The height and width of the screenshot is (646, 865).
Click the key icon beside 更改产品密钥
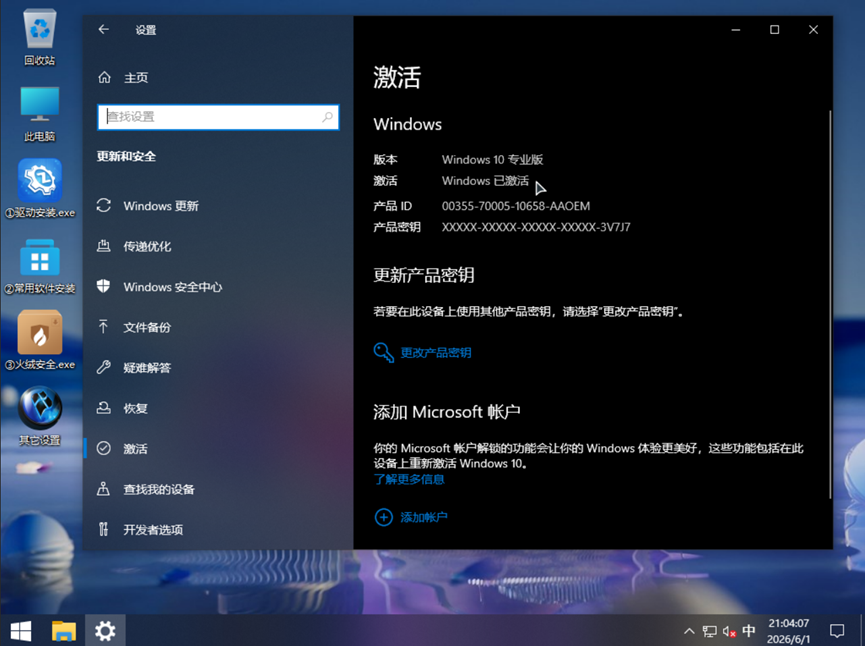click(x=383, y=353)
